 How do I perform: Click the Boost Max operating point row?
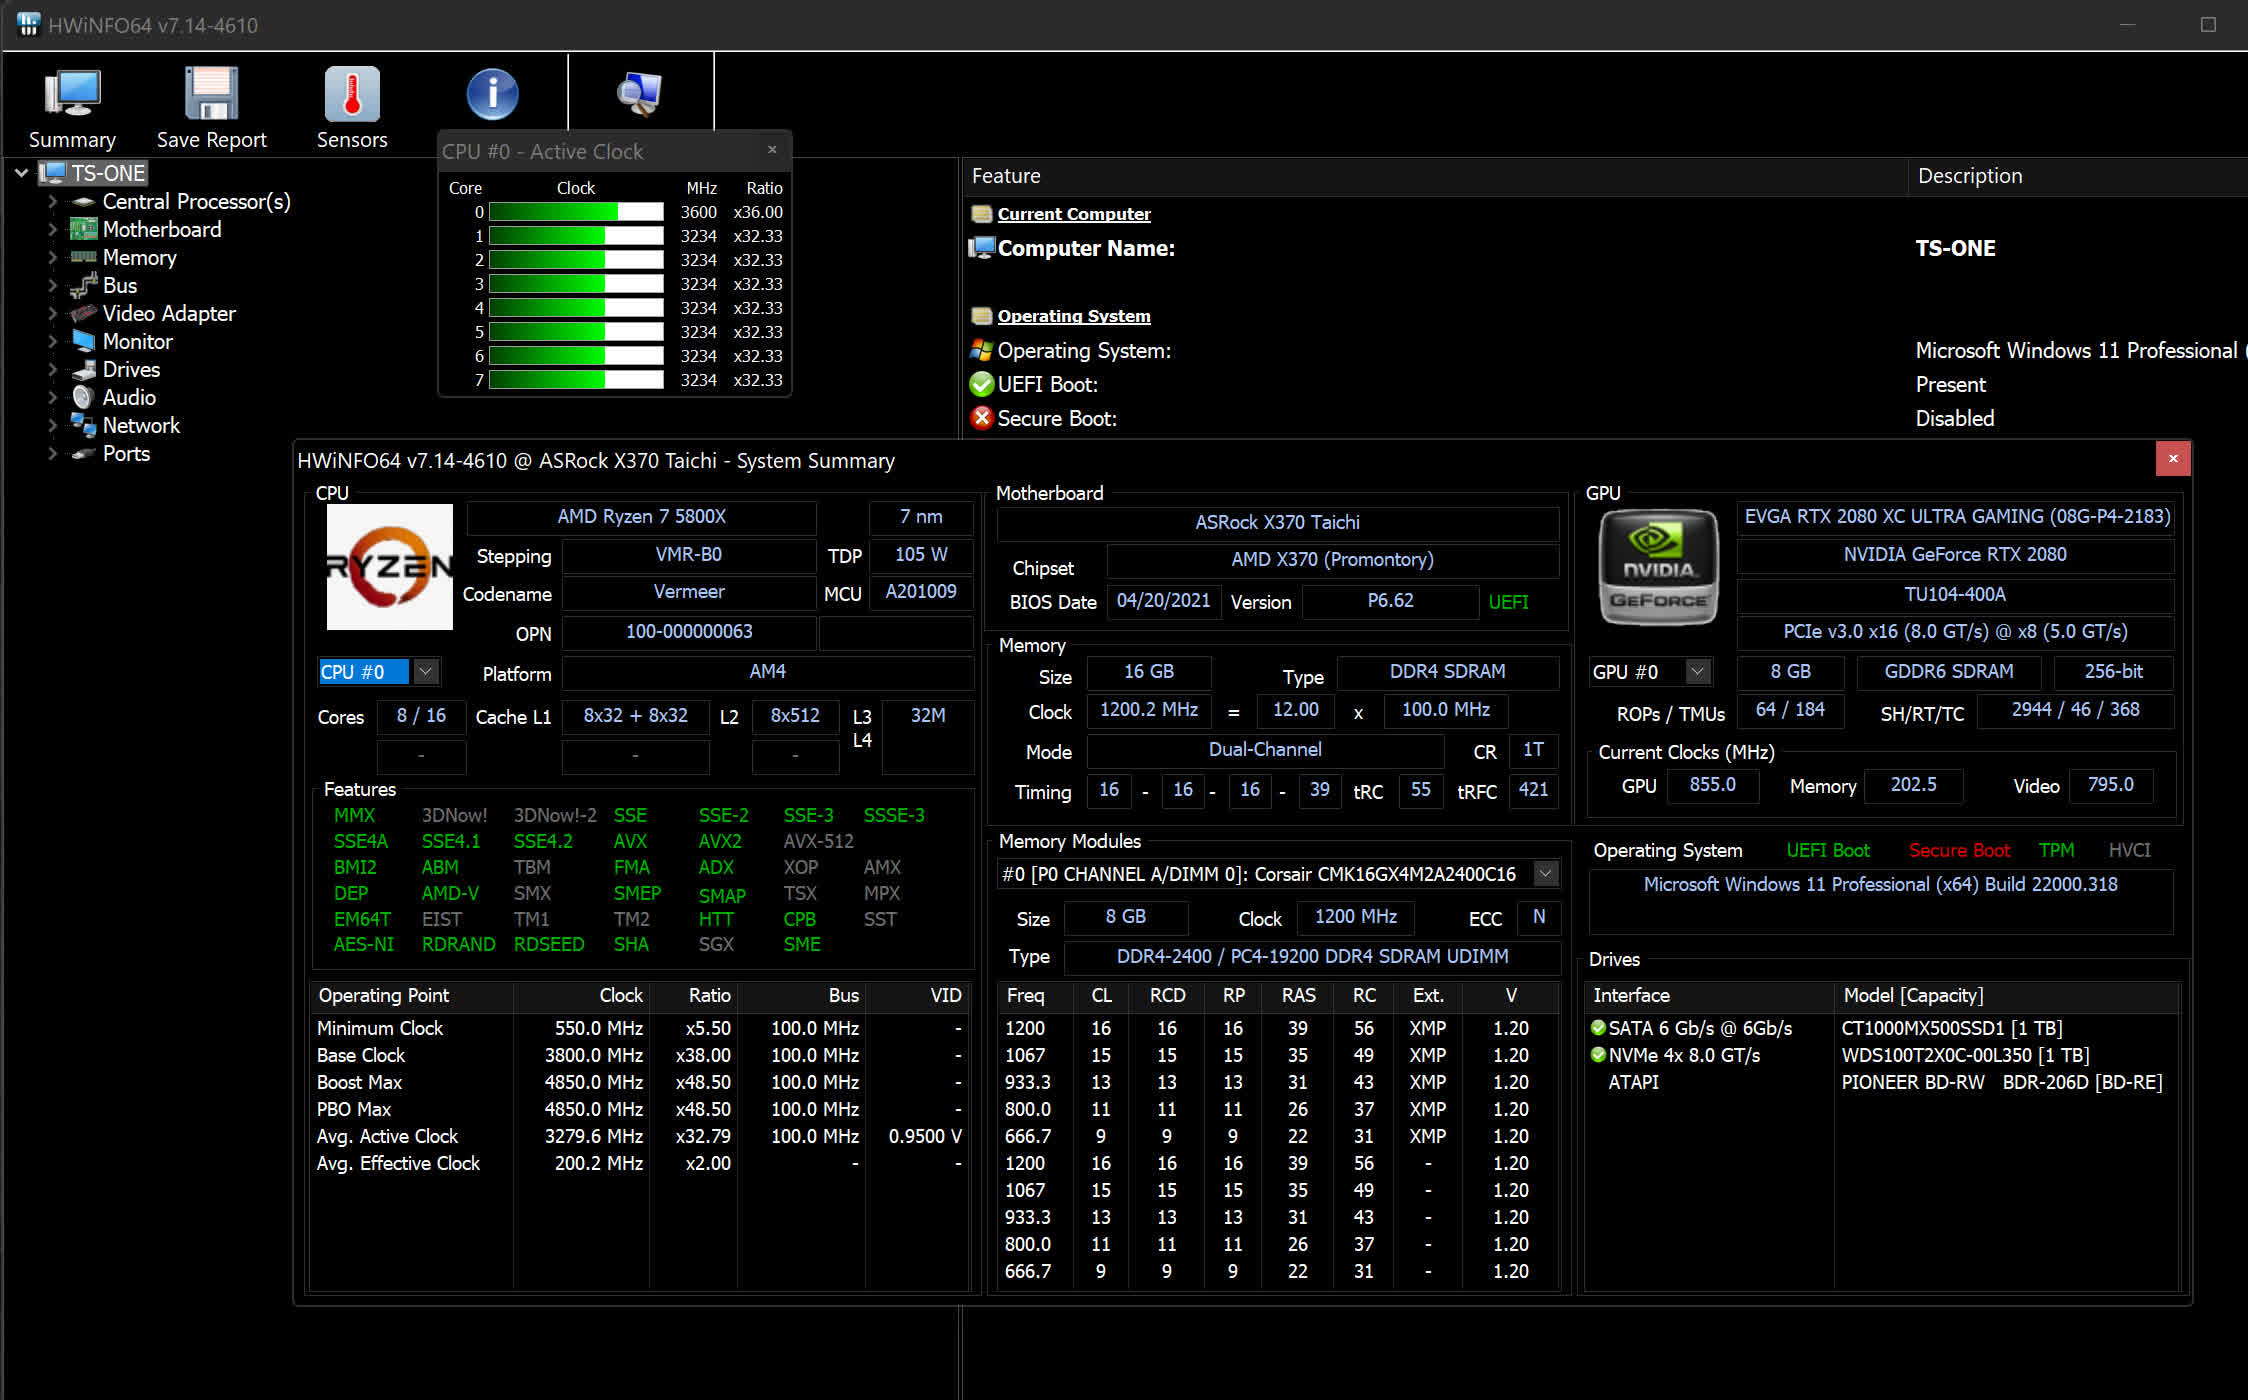point(640,1082)
